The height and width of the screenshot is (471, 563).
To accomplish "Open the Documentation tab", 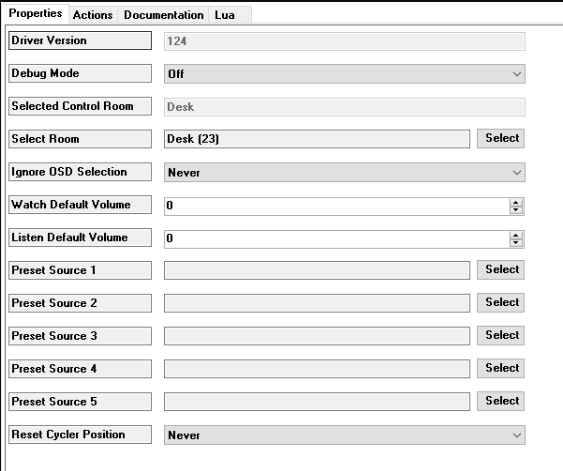I will click(163, 15).
